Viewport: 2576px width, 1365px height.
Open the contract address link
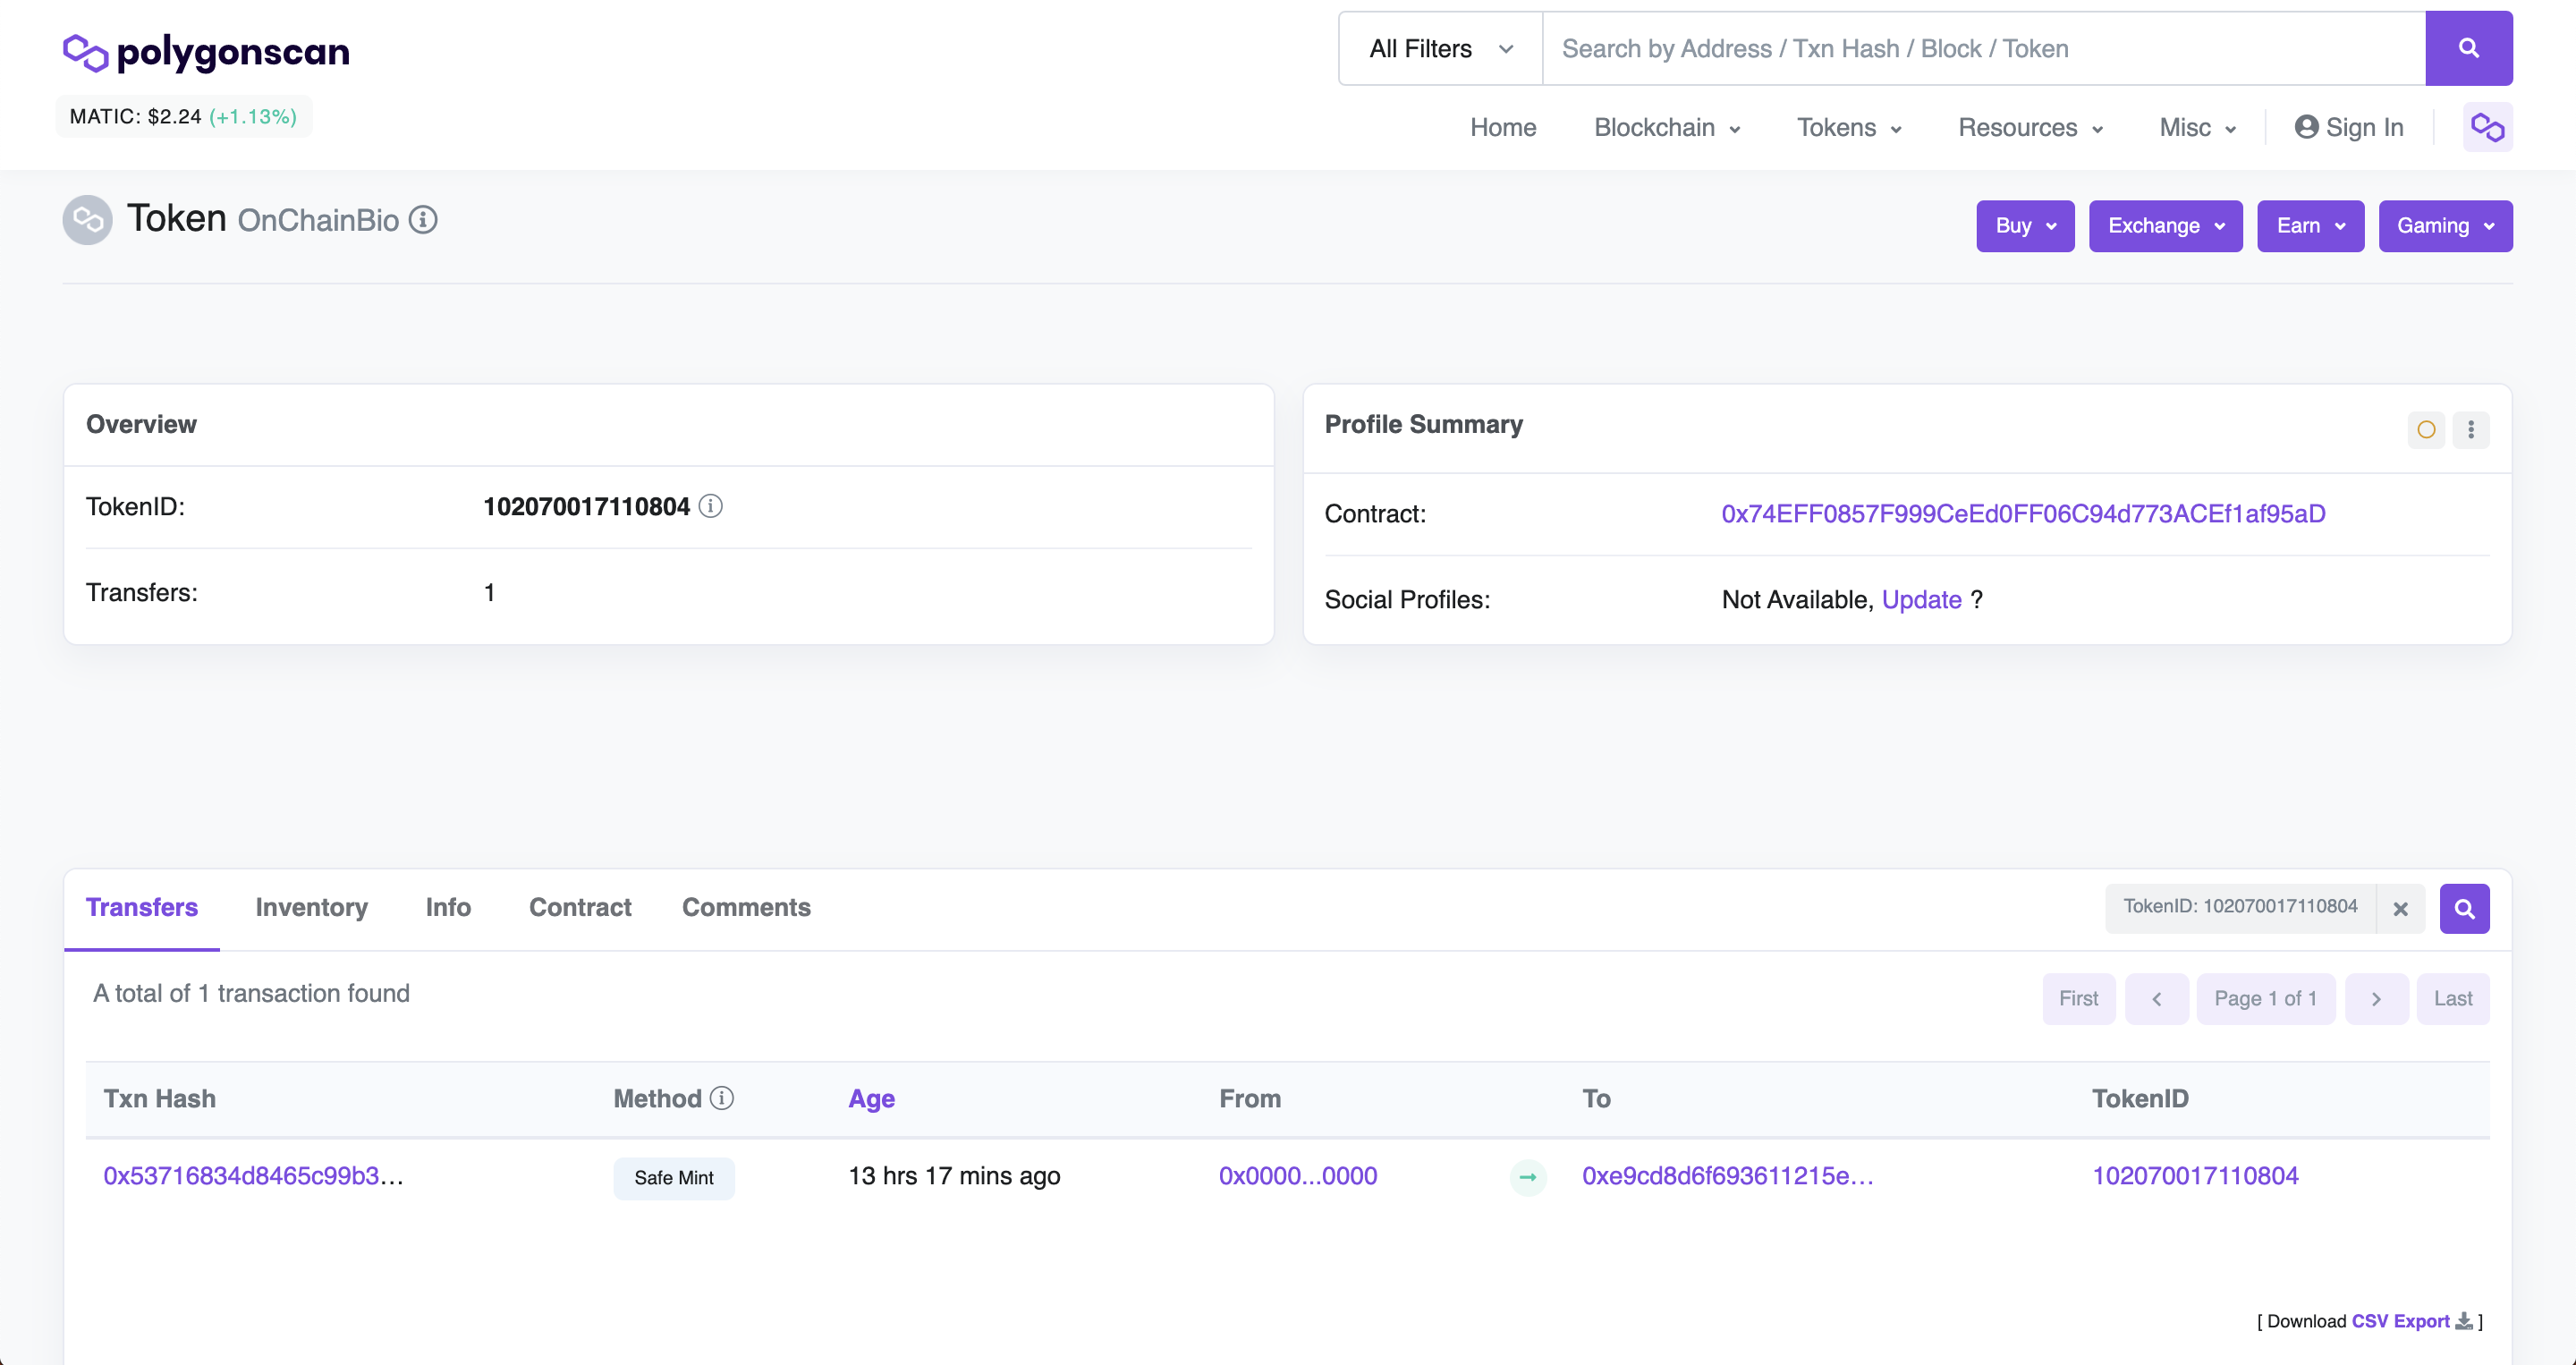2022,514
